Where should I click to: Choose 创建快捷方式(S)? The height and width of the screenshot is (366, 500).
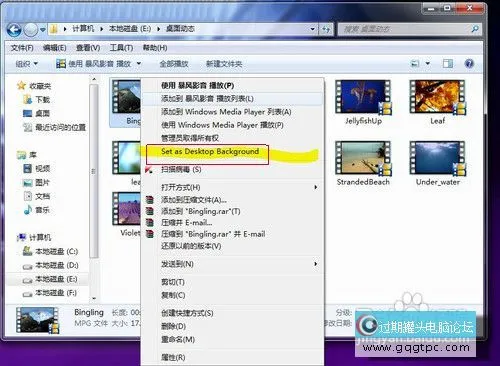[232, 313]
